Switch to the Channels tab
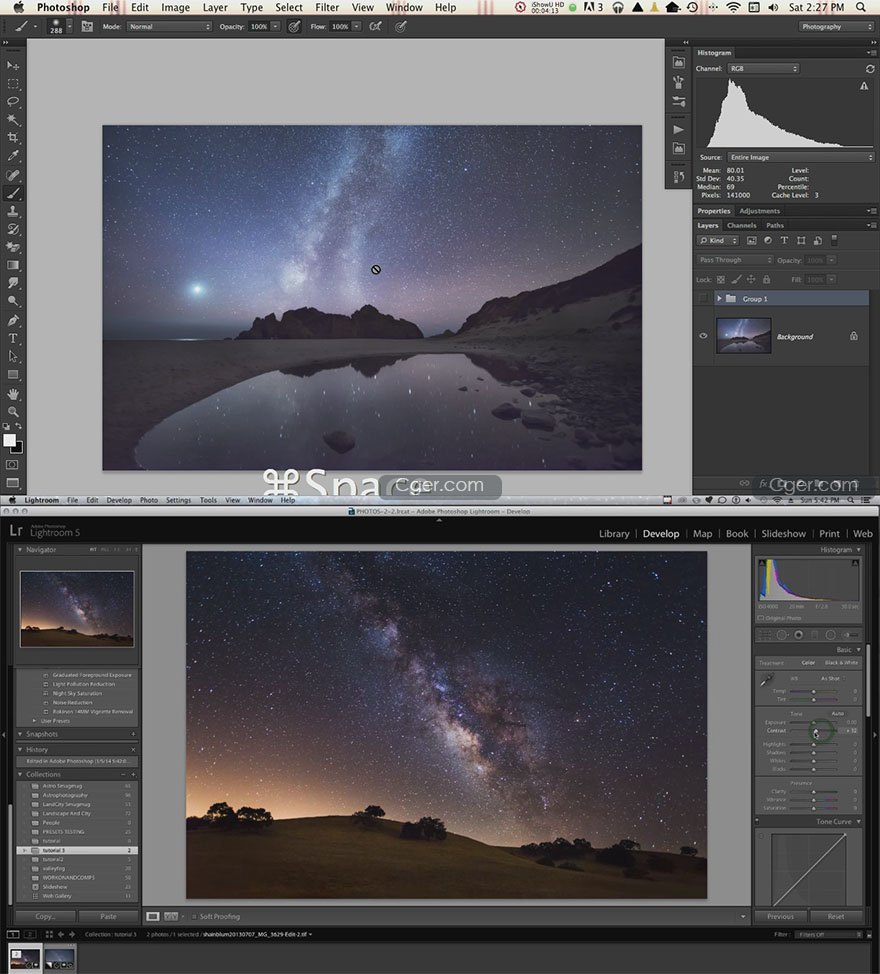 tap(742, 225)
